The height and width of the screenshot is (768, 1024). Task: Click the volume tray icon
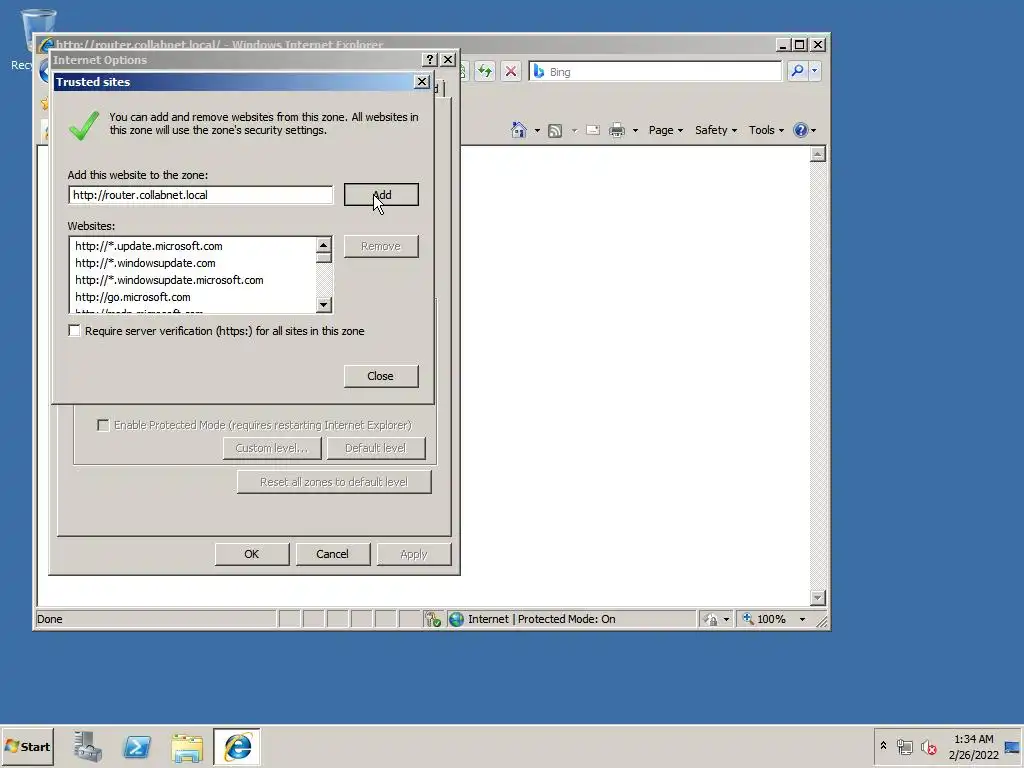pyautogui.click(x=928, y=746)
